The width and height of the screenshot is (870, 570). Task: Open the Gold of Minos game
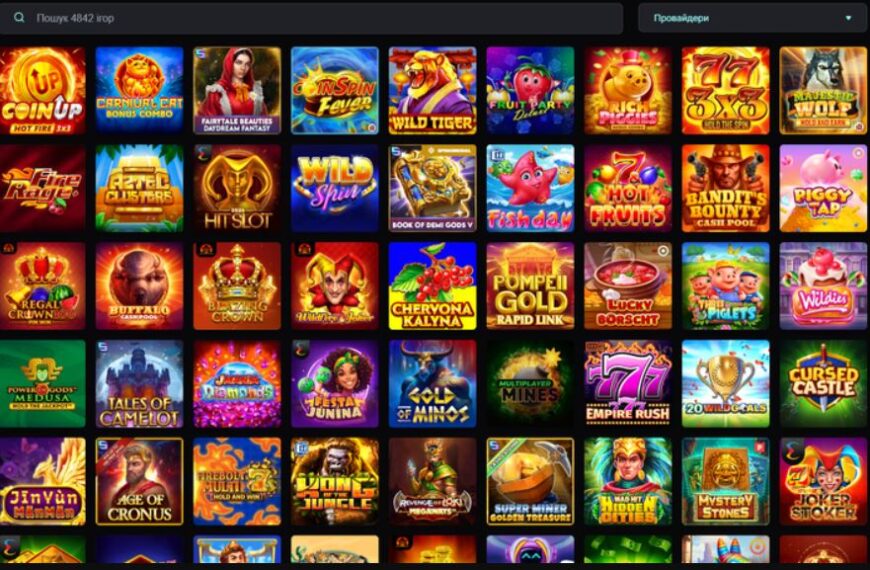pos(432,384)
